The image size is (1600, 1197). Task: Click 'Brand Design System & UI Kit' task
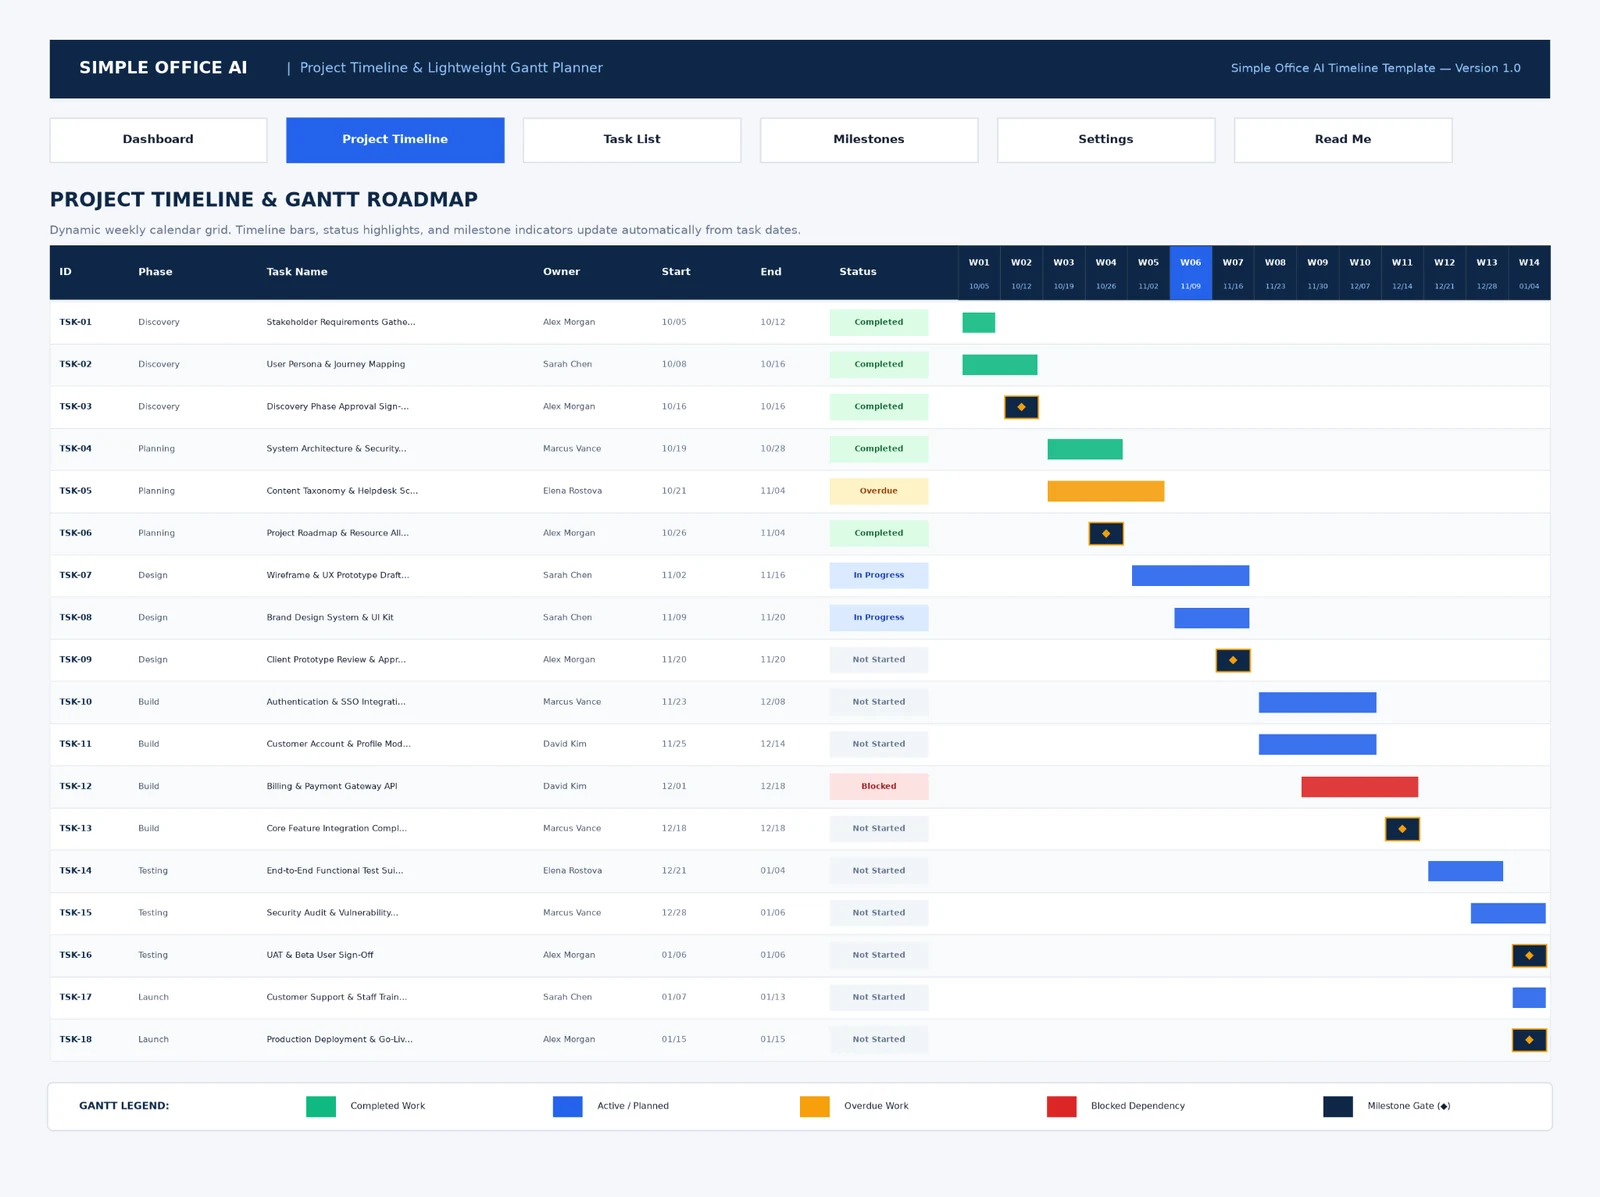coord(330,618)
